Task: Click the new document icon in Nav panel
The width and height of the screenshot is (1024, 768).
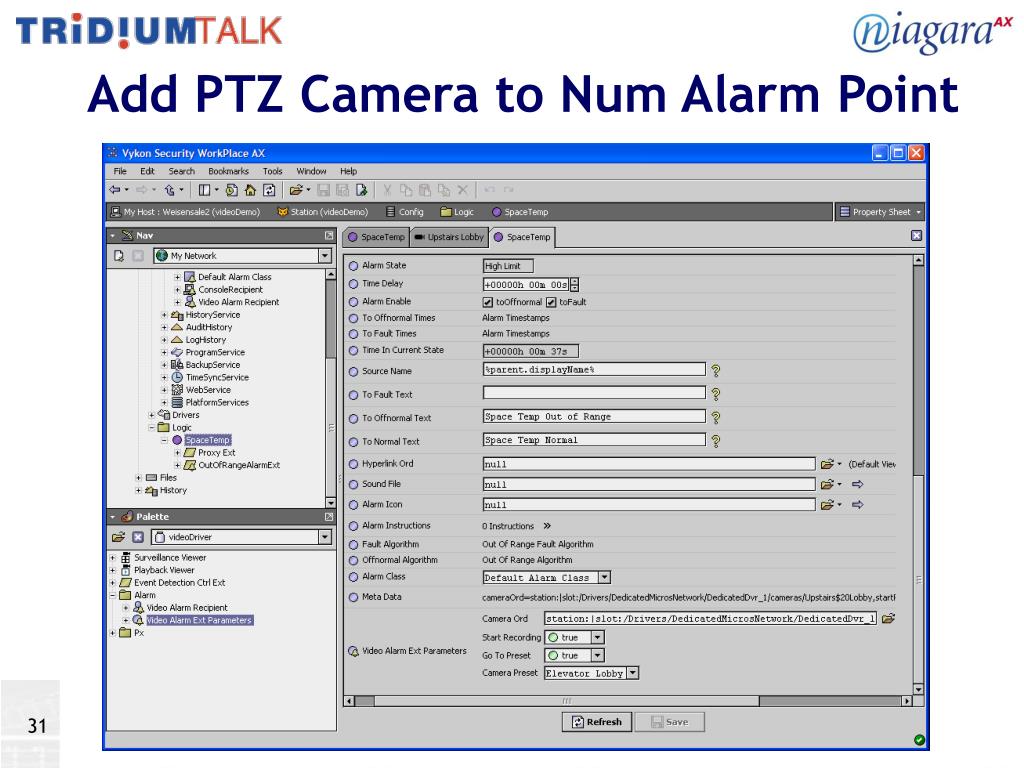Action: (x=118, y=256)
